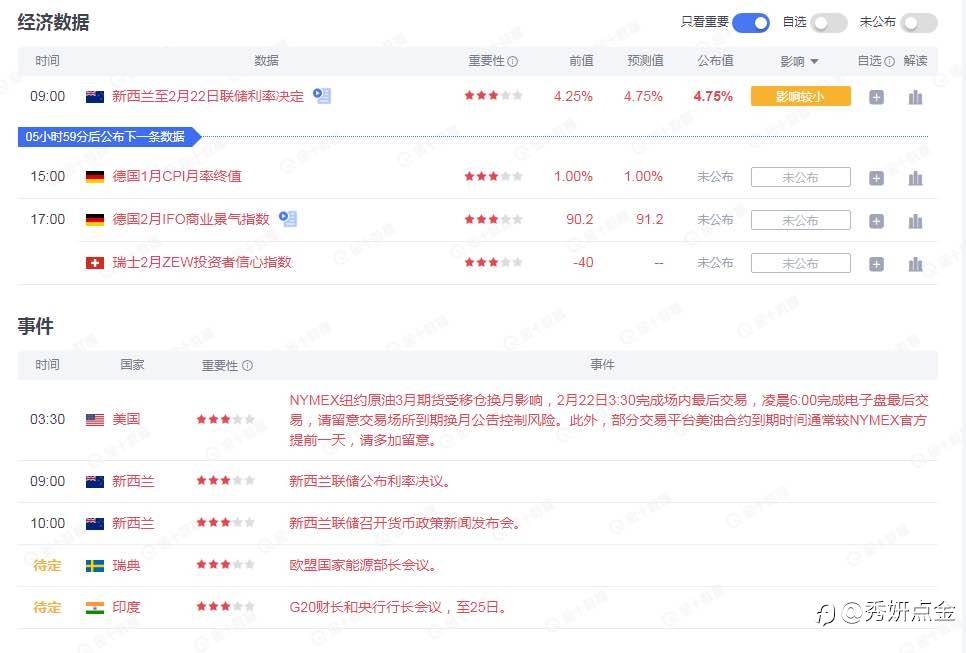This screenshot has width=966, height=653.
Task: Click importance stars of 德国1月CPI月率终值
Action: coord(493,176)
